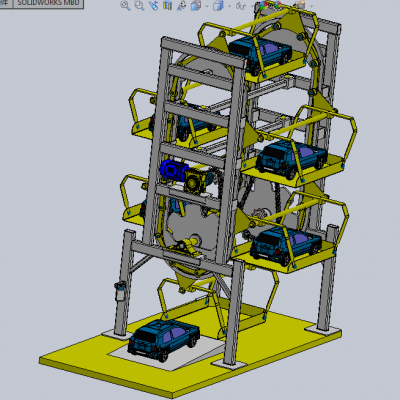Expand the View Settings dropdown arrow
The image size is (400, 400).
311,6
